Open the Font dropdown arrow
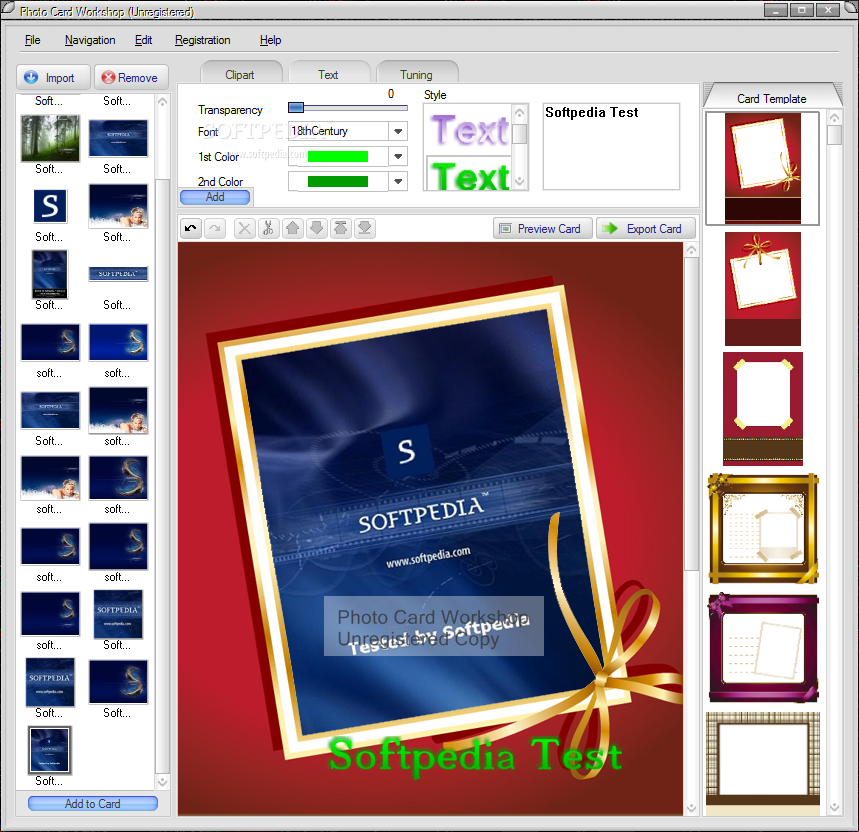Image resolution: width=859 pixels, height=832 pixels. click(398, 131)
